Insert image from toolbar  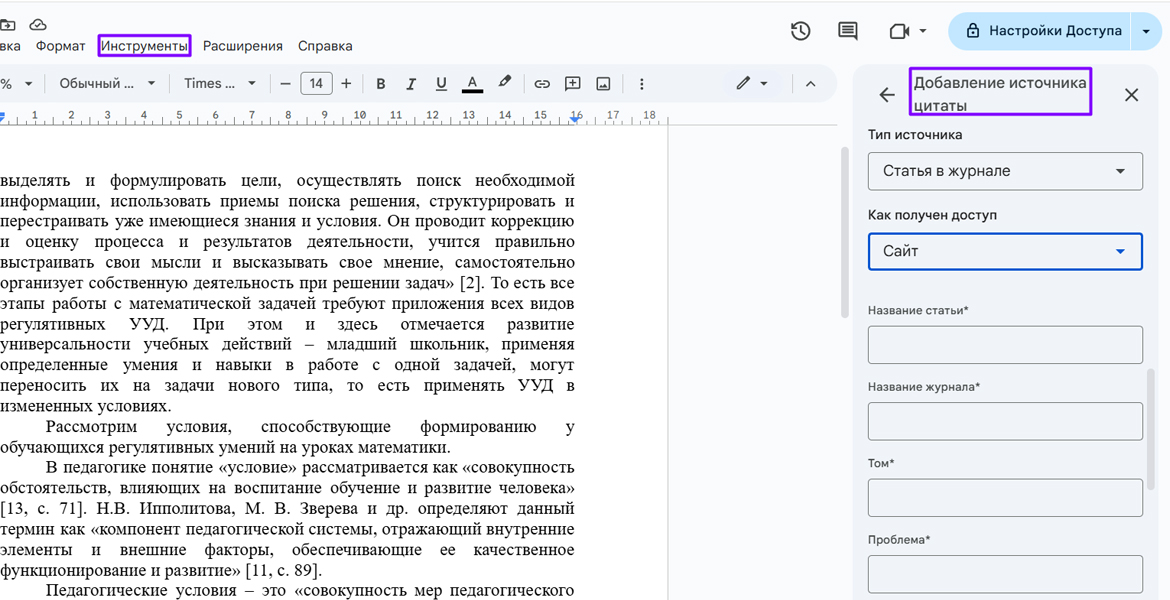603,84
